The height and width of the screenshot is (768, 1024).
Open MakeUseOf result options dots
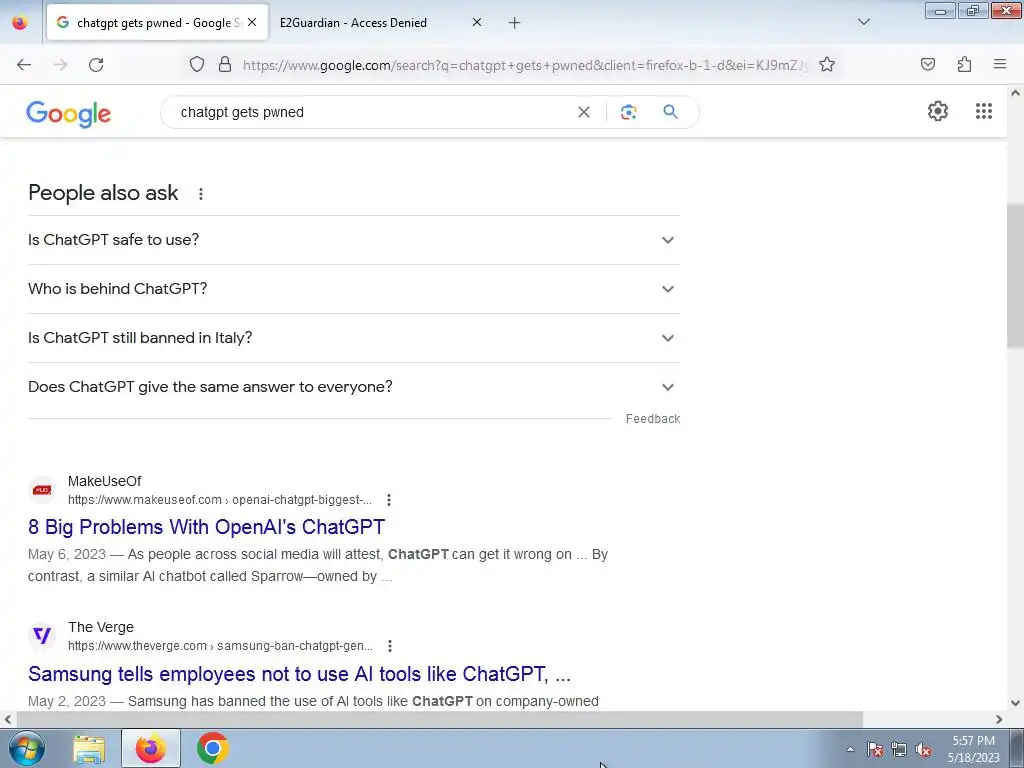coord(389,500)
